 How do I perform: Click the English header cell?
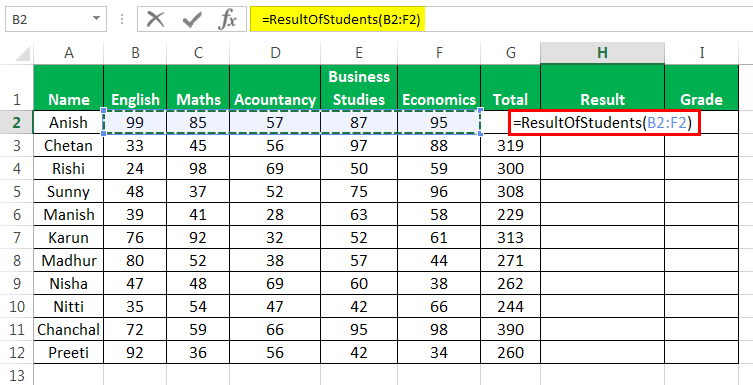(x=135, y=87)
